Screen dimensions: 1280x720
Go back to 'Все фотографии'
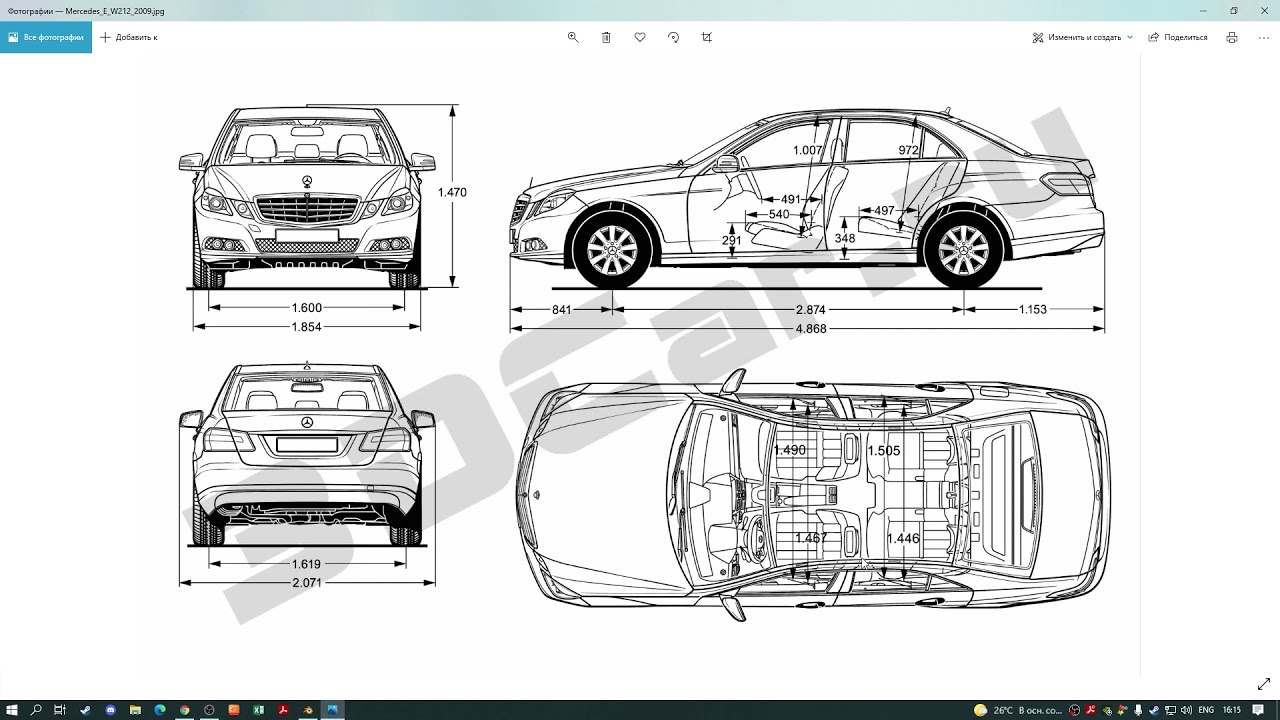coord(46,37)
